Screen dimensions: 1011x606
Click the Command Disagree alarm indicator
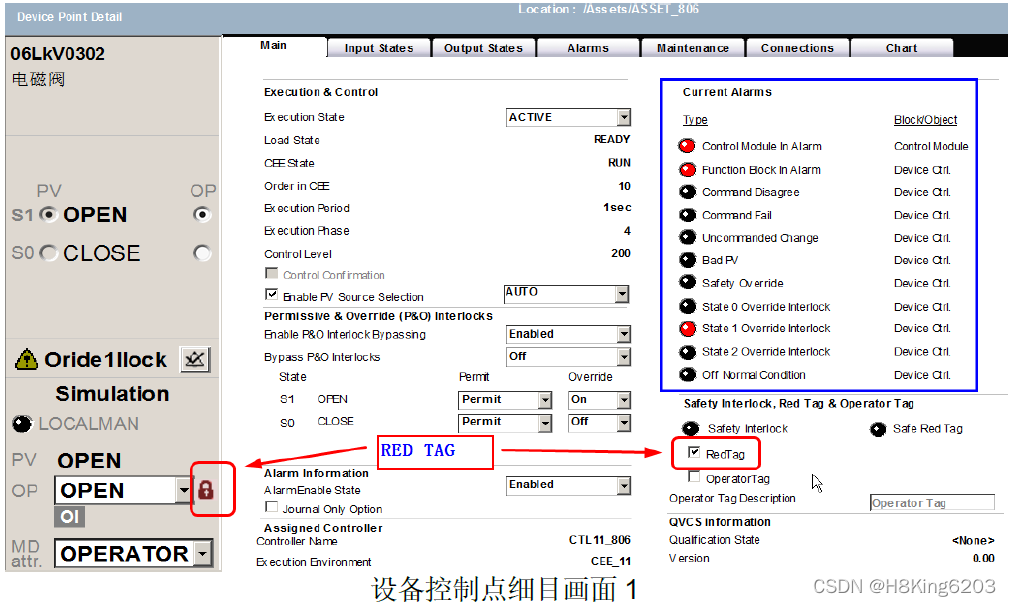[x=687, y=192]
